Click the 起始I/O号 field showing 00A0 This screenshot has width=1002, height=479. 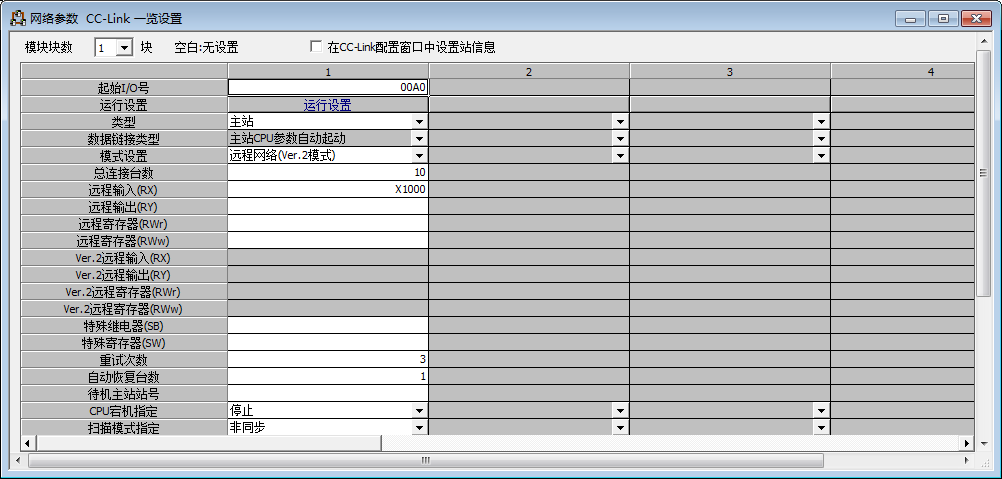point(327,88)
